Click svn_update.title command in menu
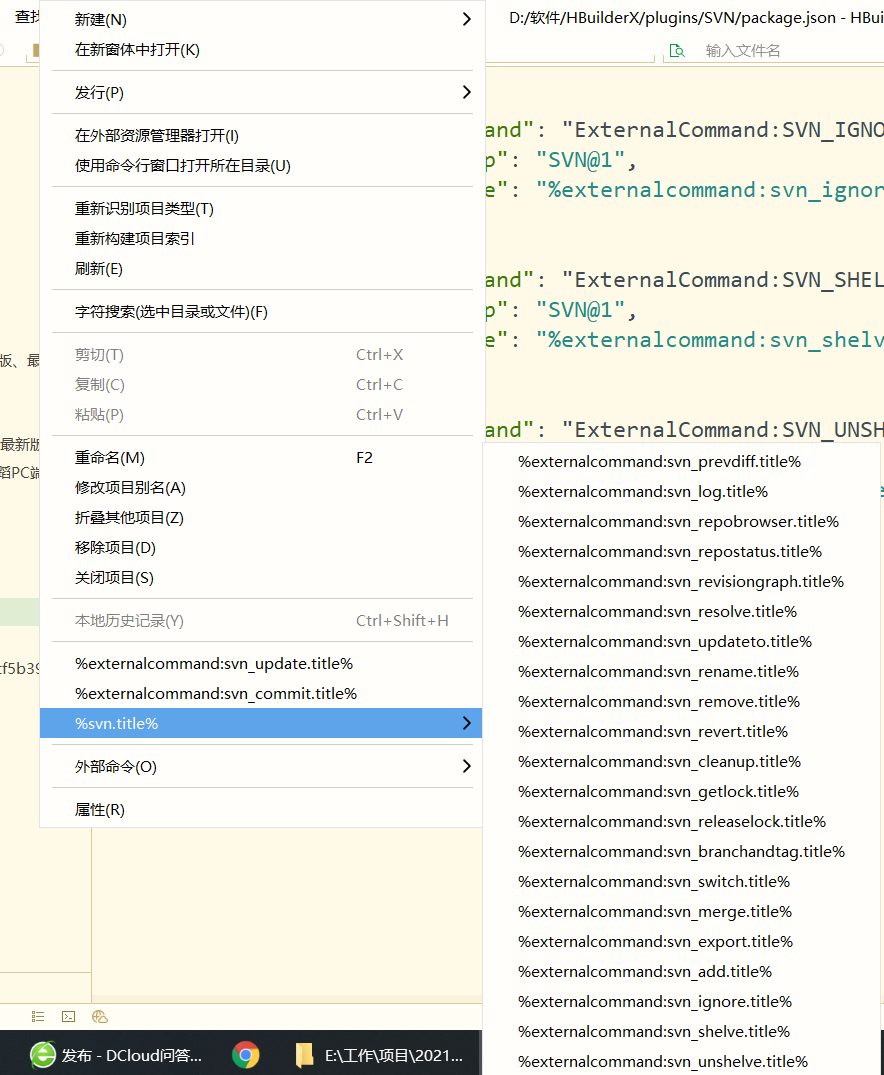884x1075 pixels. [x=214, y=664]
